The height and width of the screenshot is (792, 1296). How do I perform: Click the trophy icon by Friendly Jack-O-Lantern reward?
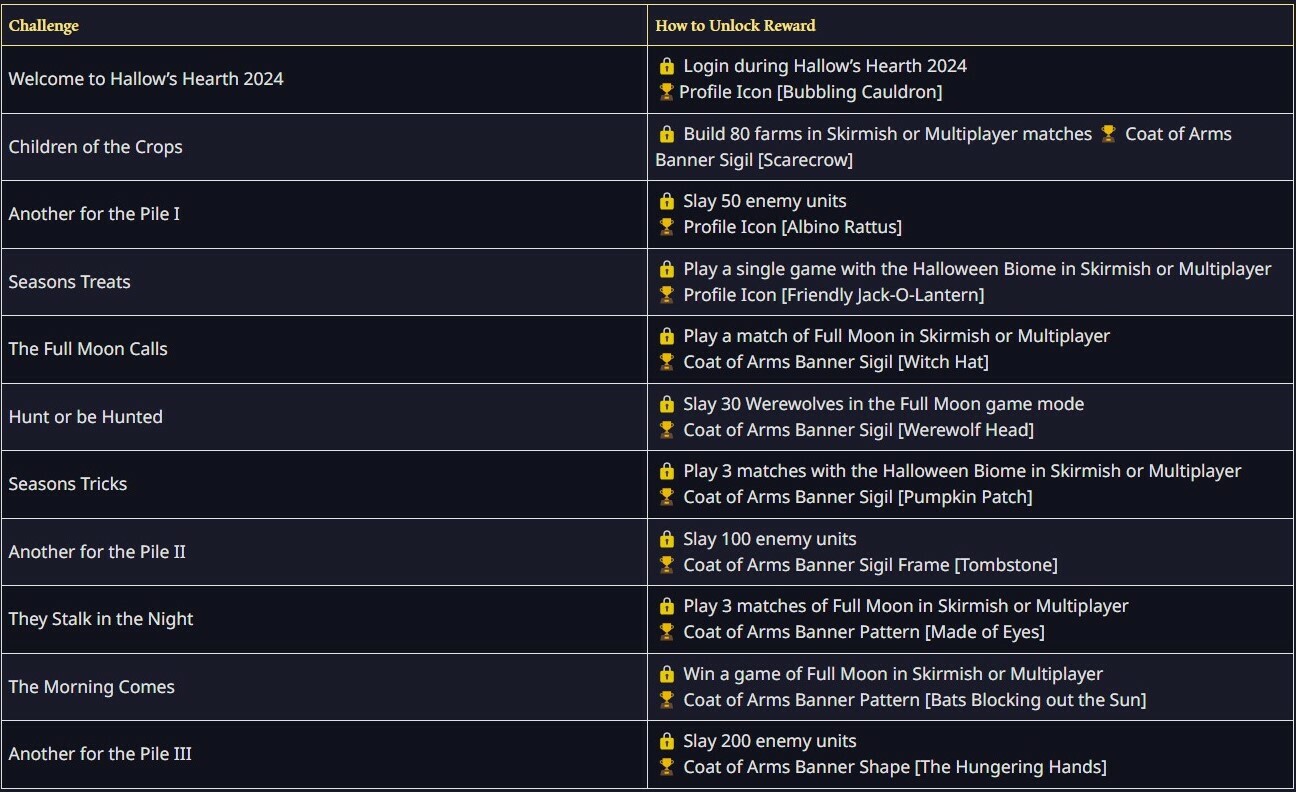(x=667, y=295)
